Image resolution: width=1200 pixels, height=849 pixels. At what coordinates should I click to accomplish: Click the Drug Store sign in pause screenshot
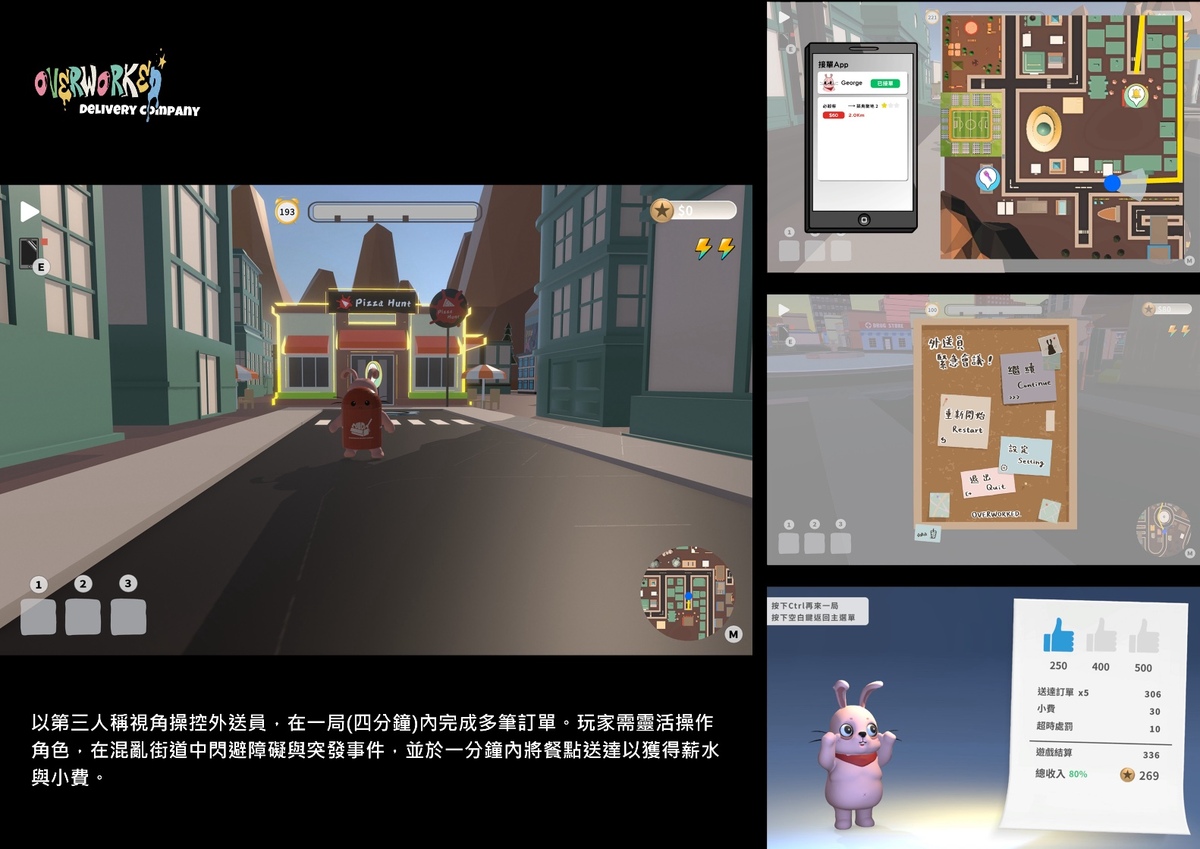pos(885,325)
